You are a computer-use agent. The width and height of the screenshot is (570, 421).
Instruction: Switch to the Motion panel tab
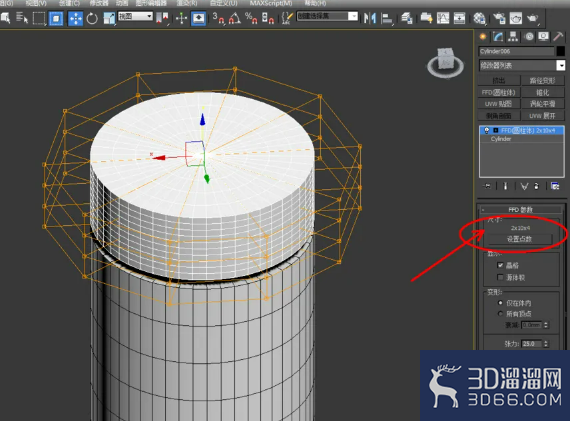[529, 37]
